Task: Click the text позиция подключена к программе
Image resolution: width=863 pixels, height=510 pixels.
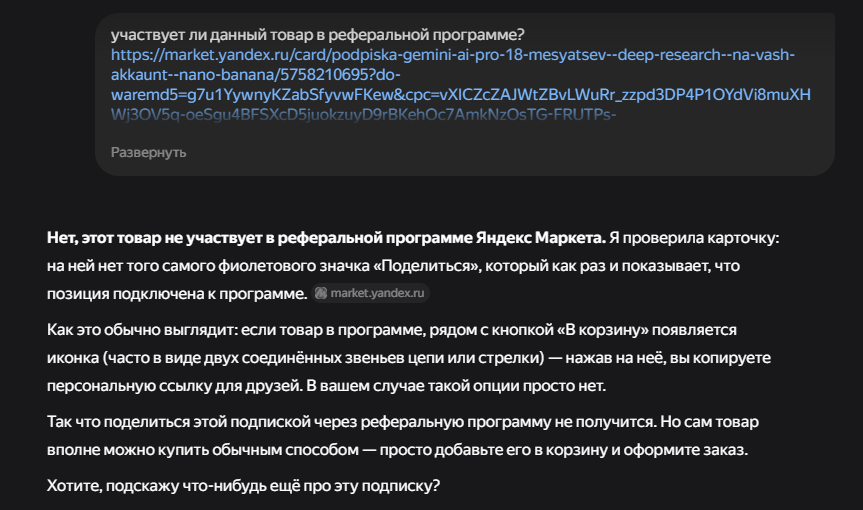Action: click(177, 294)
